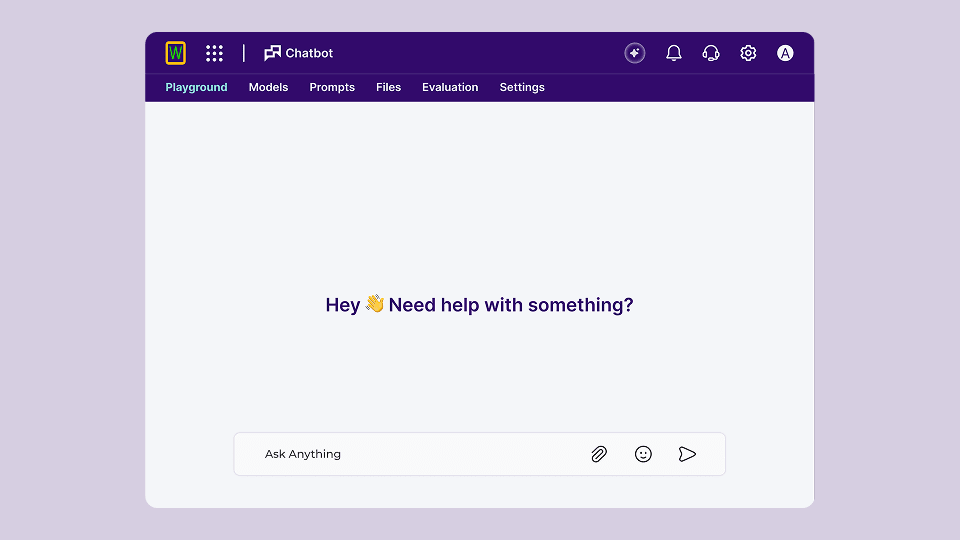Open the AI sparkle assistant
The width and height of the screenshot is (960, 540).
(x=635, y=53)
